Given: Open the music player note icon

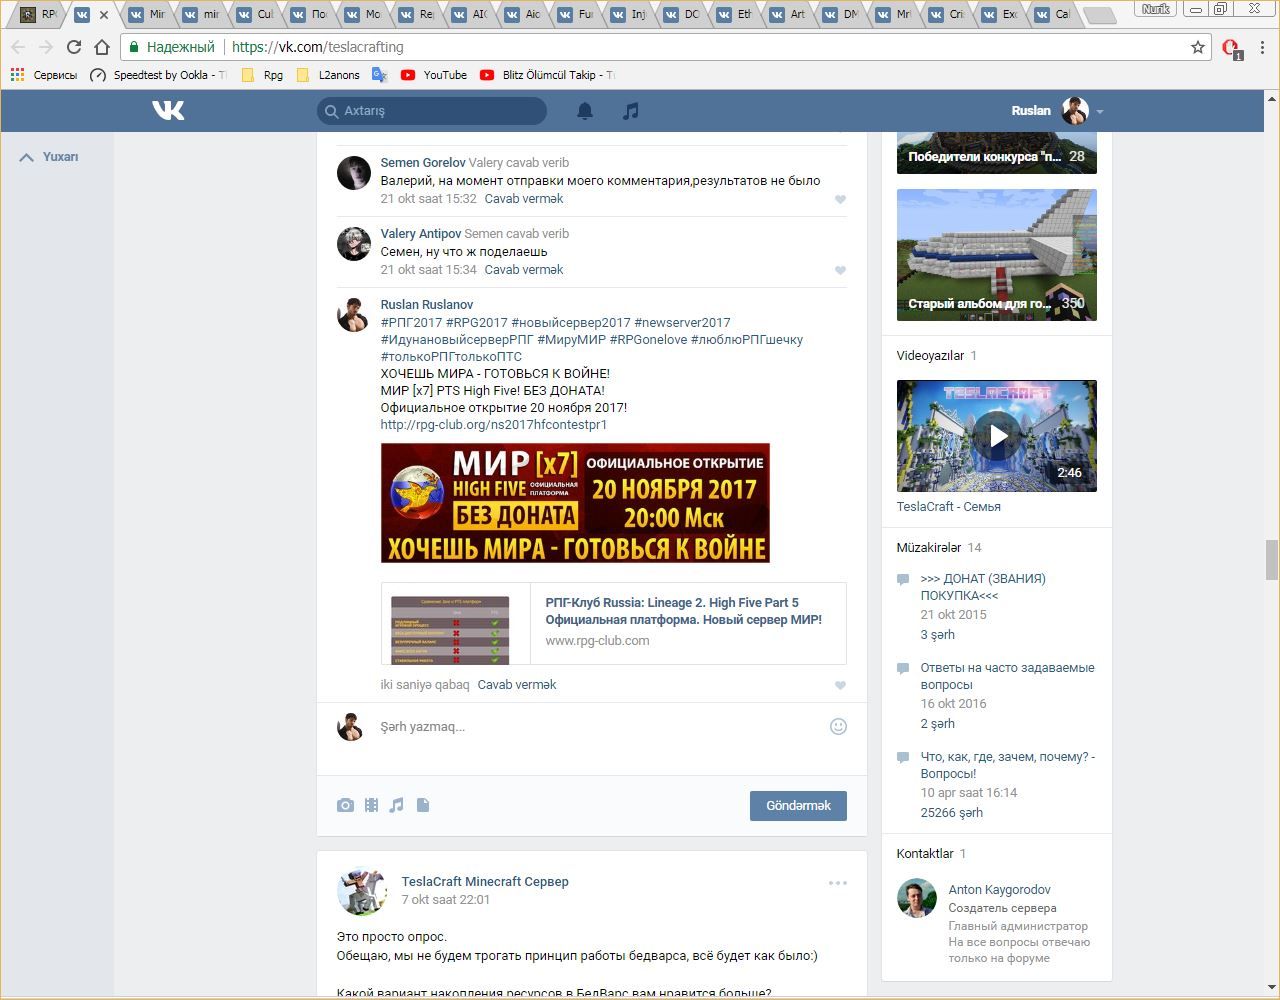Looking at the screenshot, I should pyautogui.click(x=630, y=111).
